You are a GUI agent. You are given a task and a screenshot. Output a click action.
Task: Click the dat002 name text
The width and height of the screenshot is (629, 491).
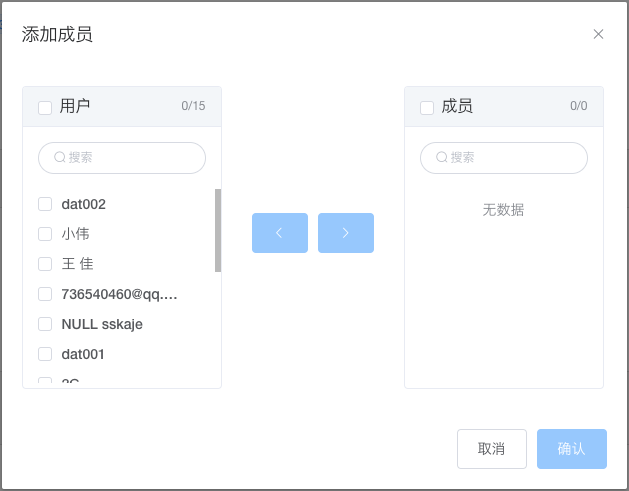(83, 204)
